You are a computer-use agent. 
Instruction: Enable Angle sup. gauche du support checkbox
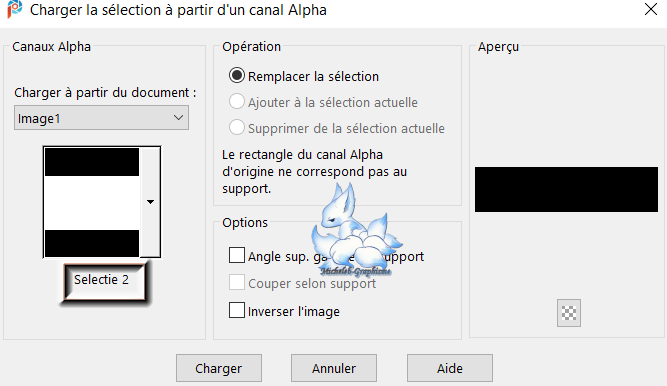[x=237, y=256]
